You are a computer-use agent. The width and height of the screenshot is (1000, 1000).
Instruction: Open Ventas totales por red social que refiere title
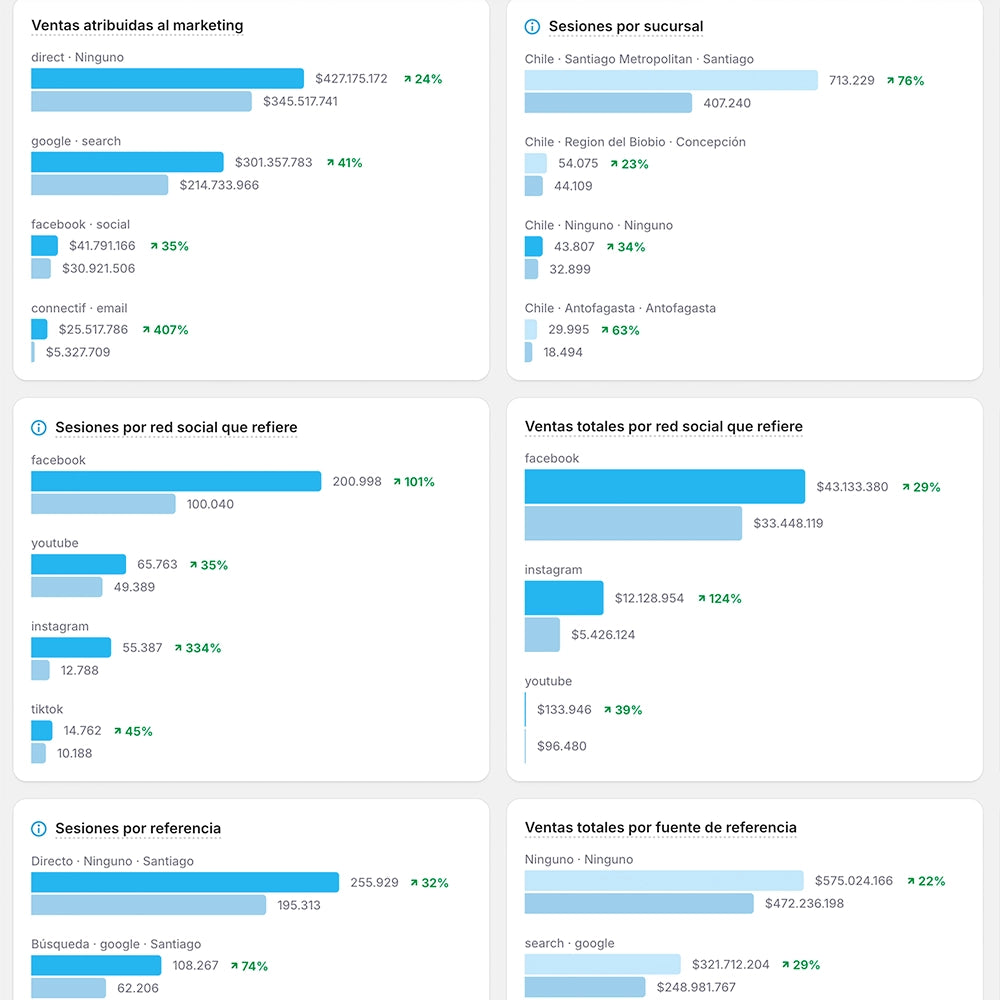click(x=663, y=427)
